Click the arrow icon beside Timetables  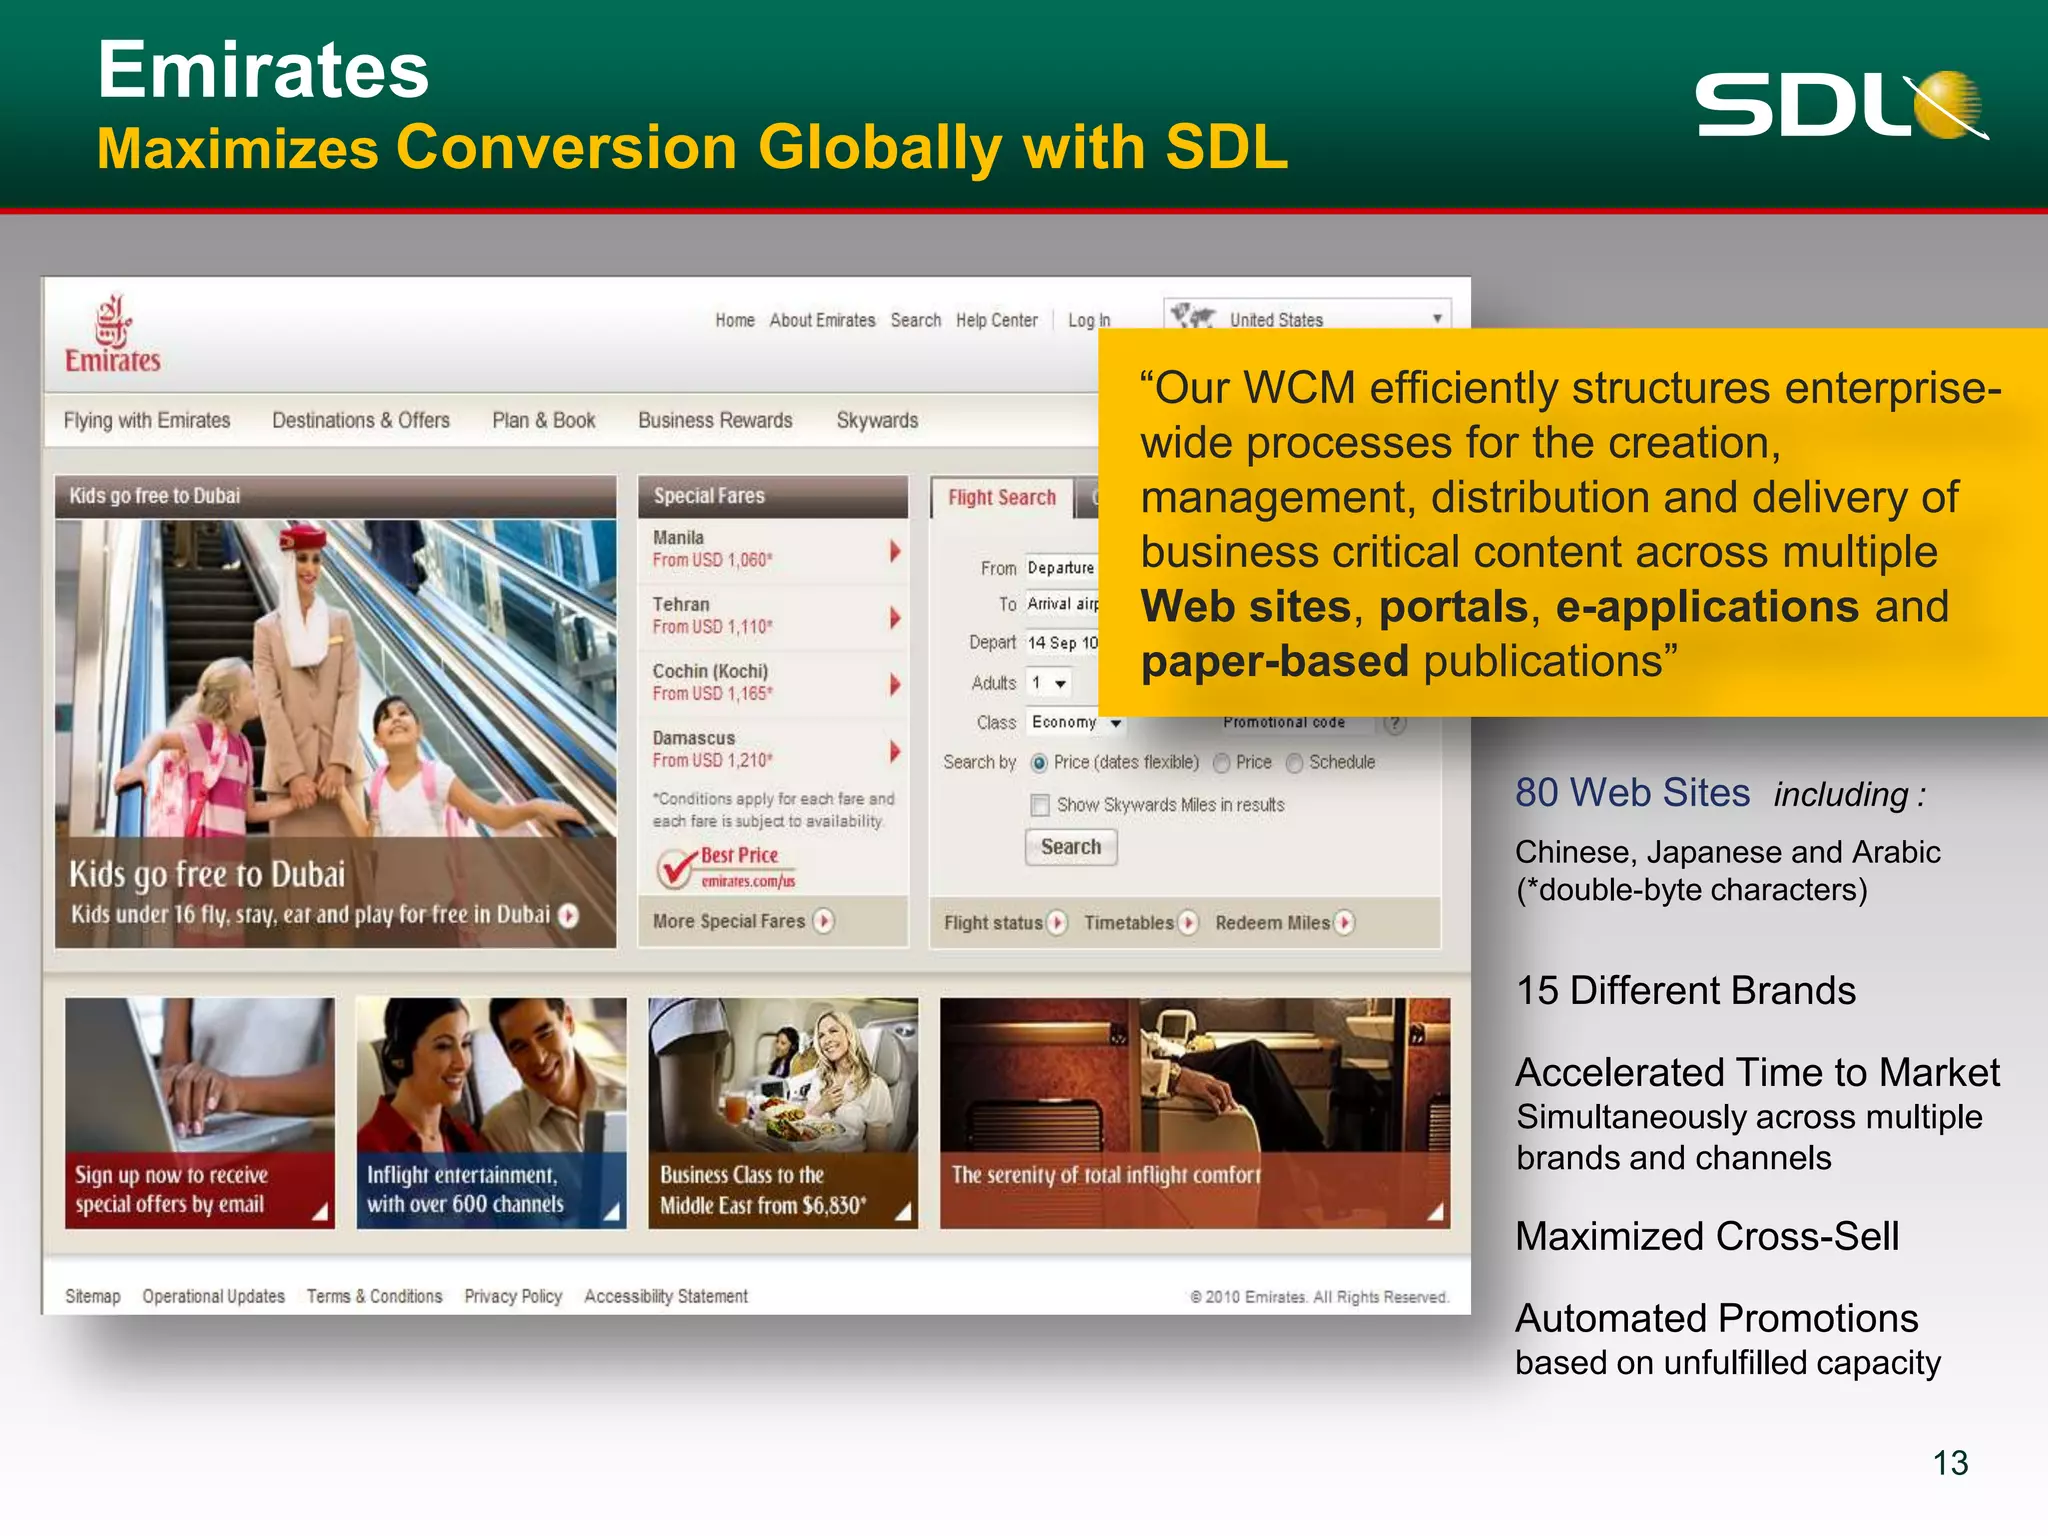[1188, 922]
